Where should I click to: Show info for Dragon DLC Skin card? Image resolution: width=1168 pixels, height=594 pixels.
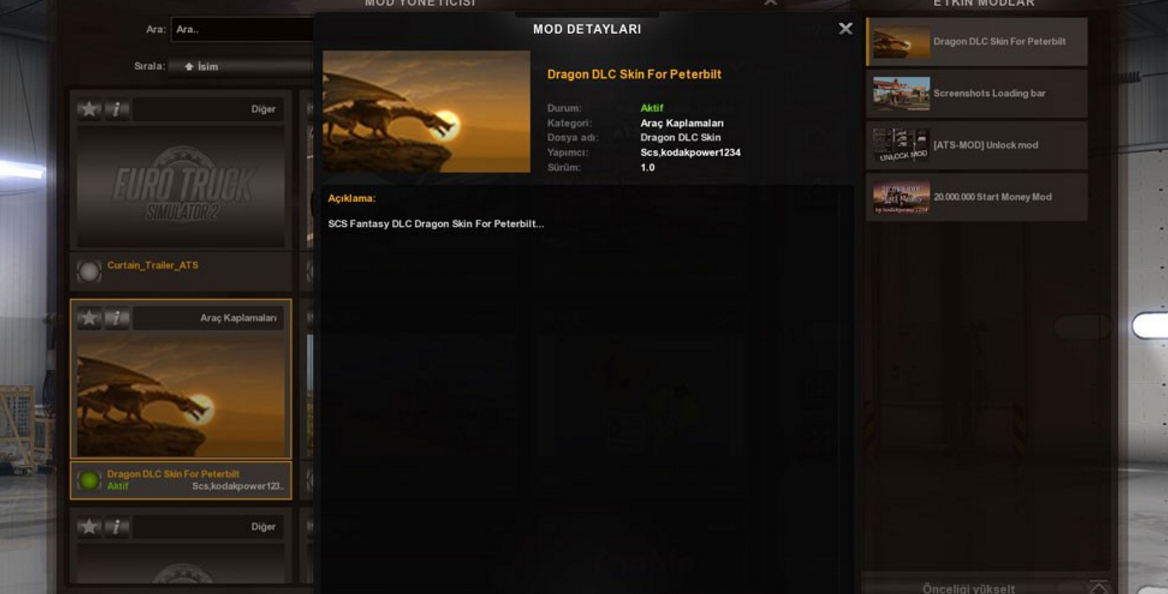click(116, 317)
